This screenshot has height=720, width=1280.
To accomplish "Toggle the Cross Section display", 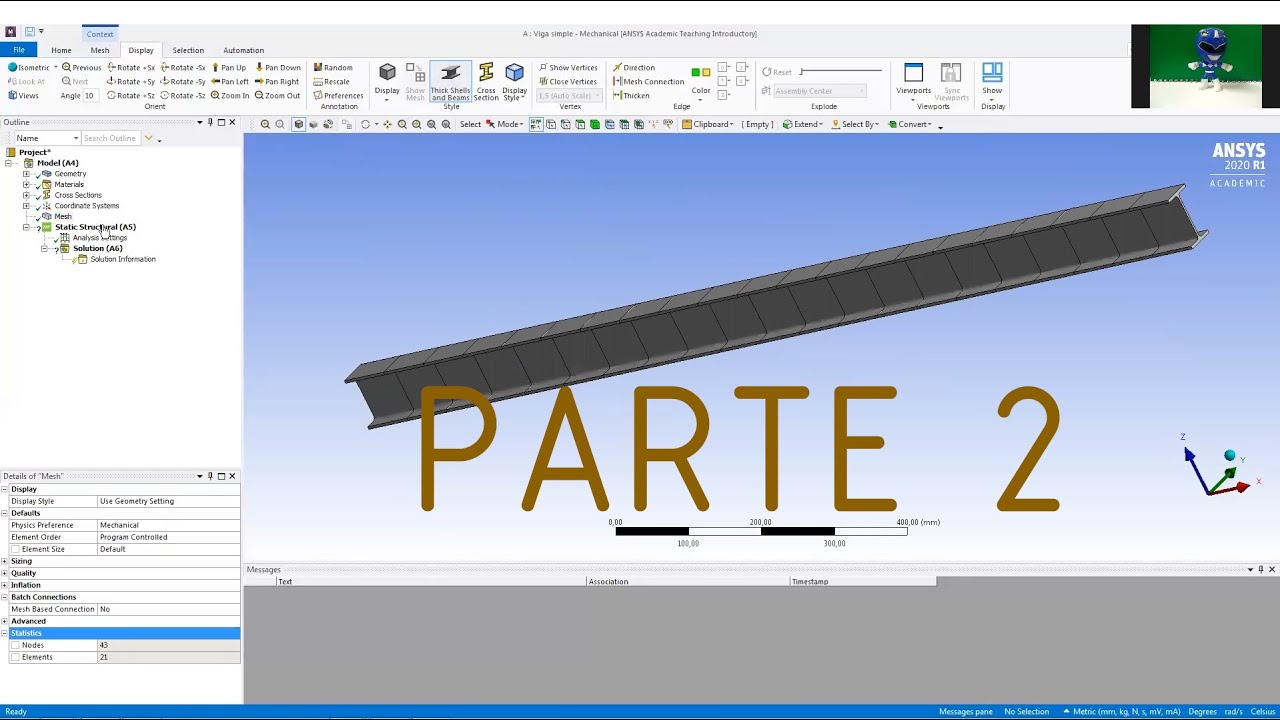I will tap(486, 82).
